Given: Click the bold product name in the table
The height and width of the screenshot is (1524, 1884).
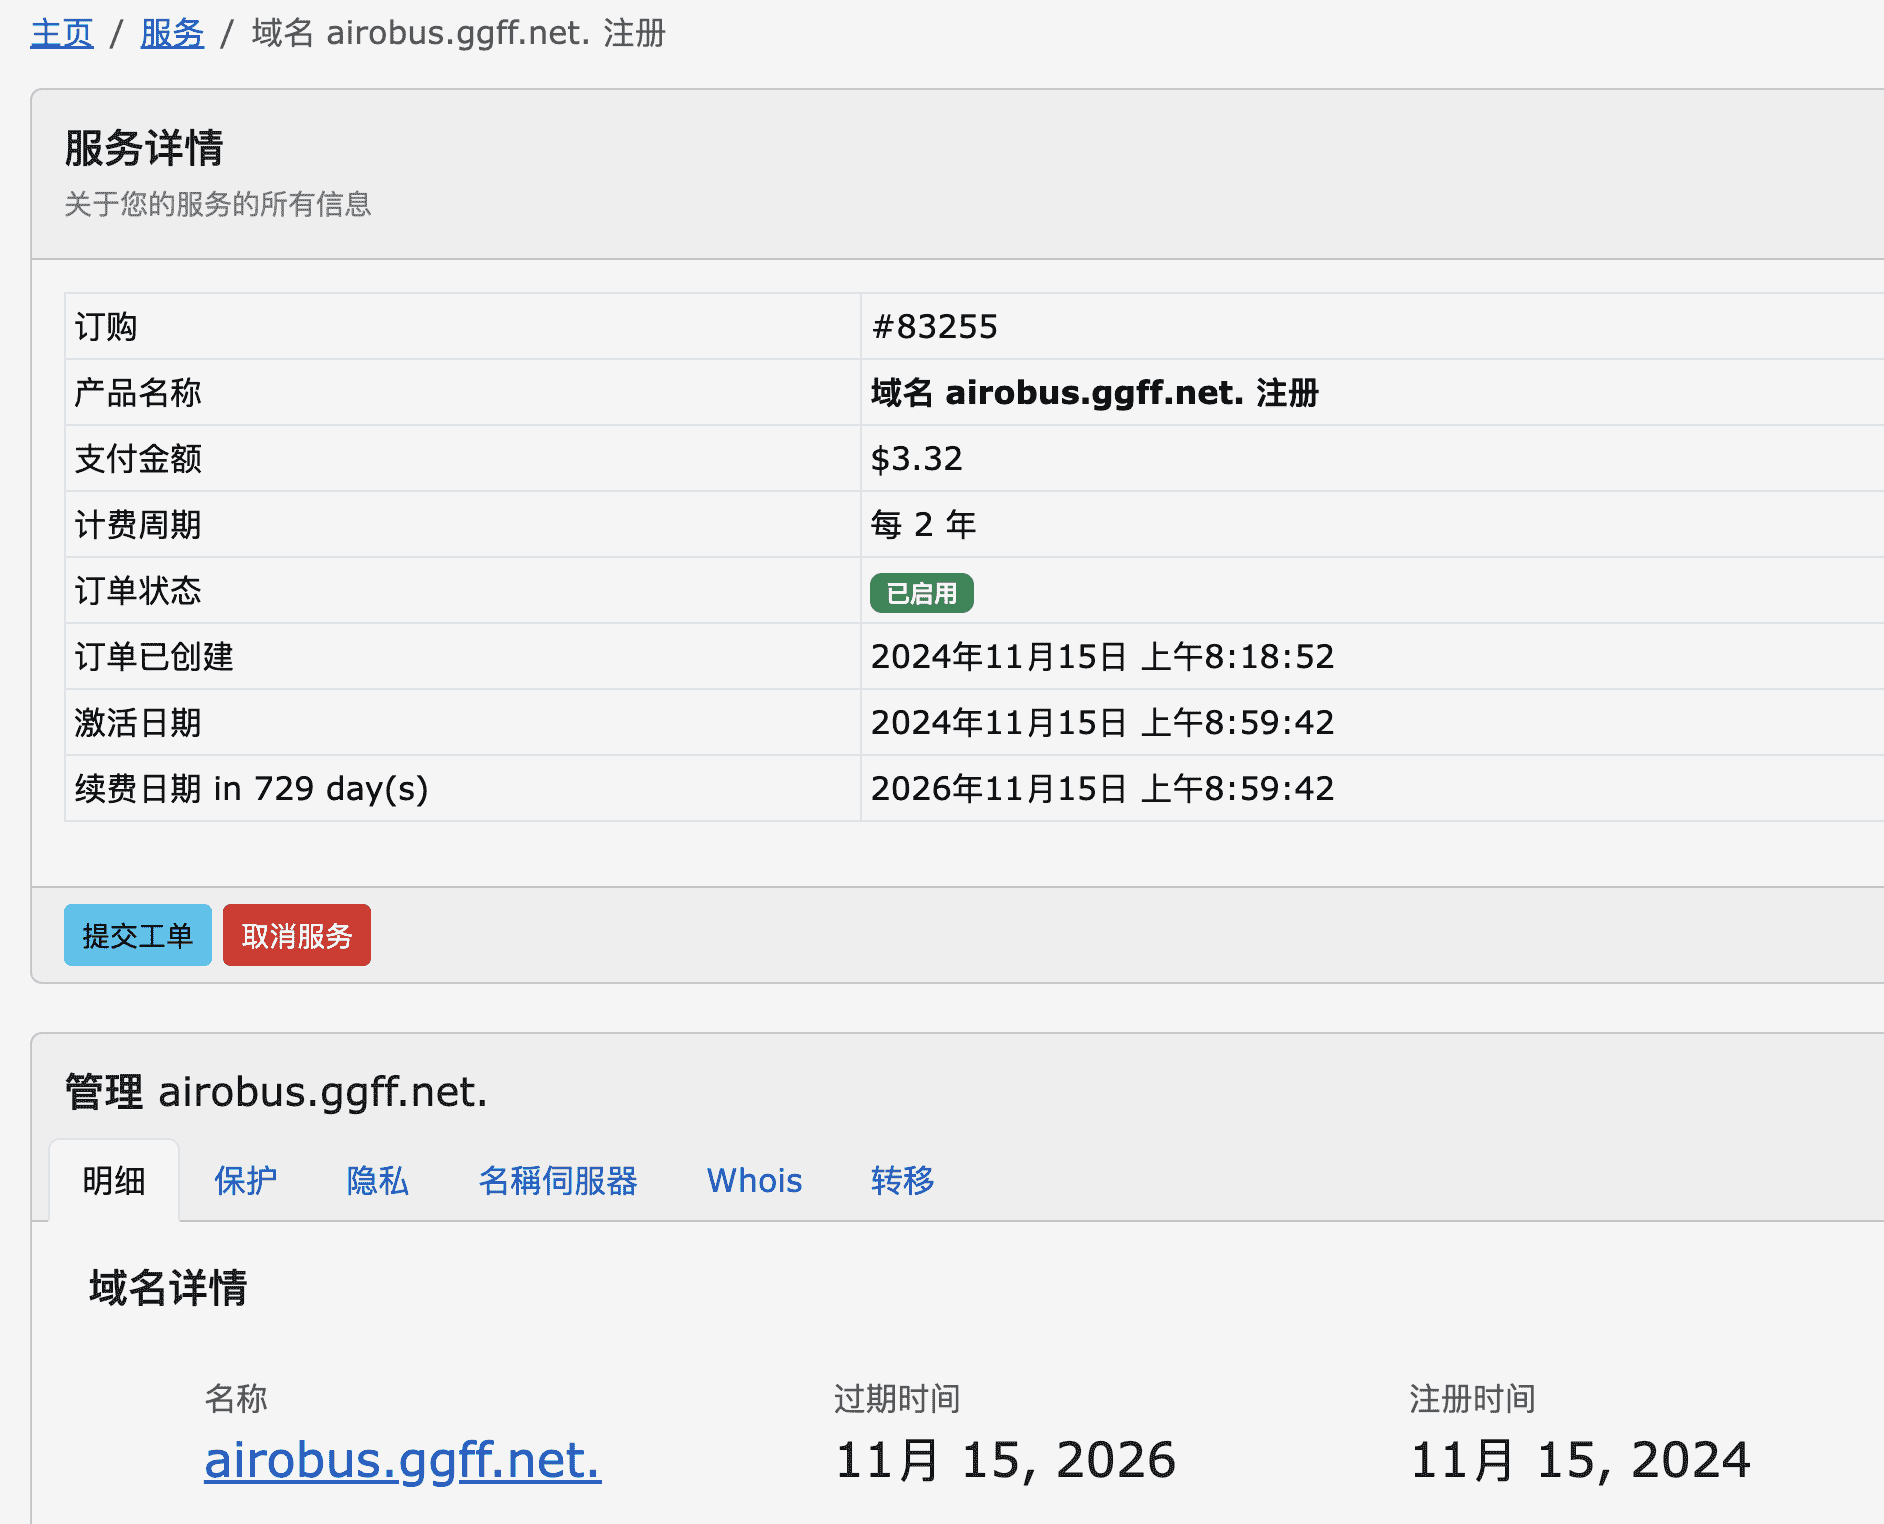Looking at the screenshot, I should (1094, 393).
